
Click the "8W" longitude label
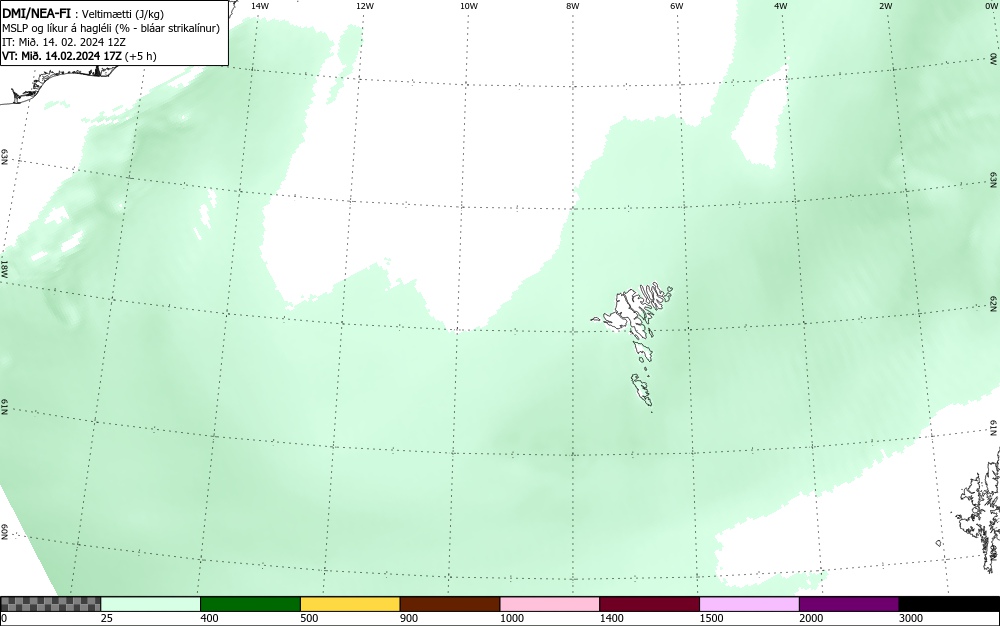(x=573, y=6)
